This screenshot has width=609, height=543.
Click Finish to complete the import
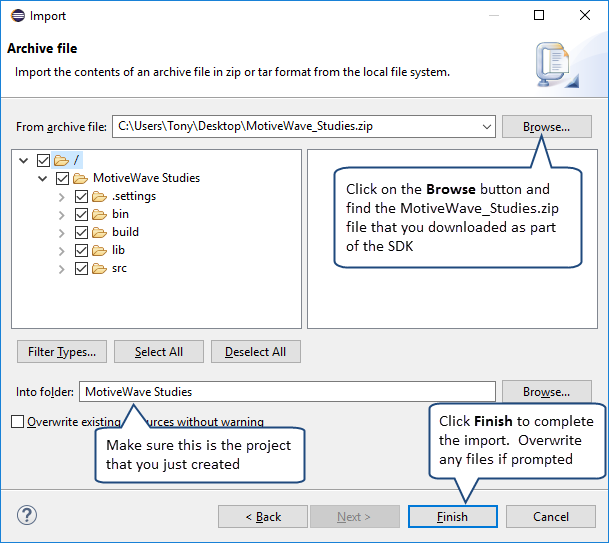pyautogui.click(x=452, y=516)
